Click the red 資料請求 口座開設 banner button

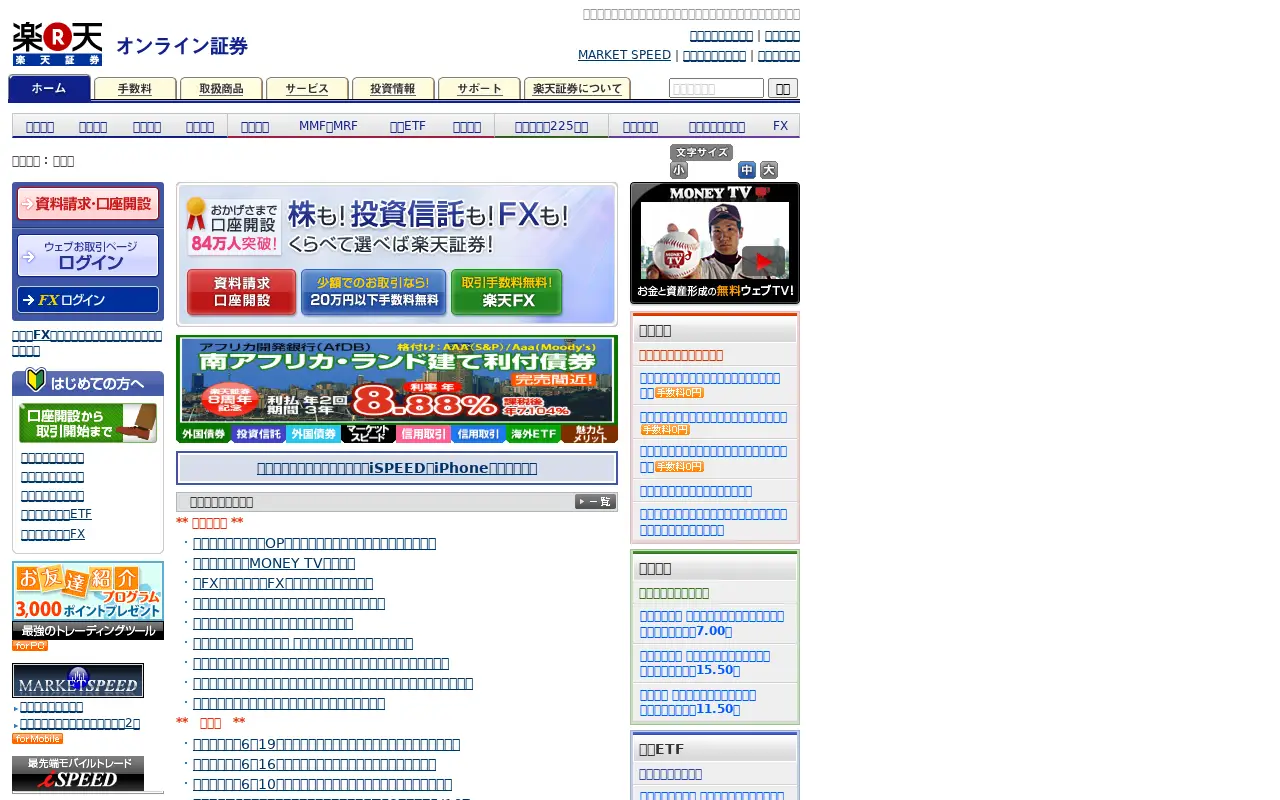coord(242,293)
